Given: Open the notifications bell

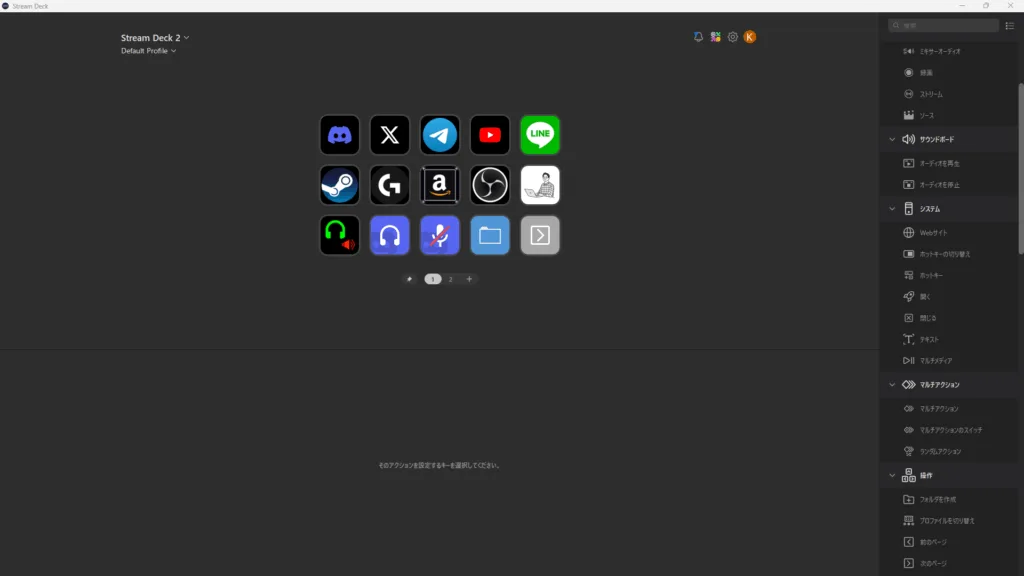Looking at the screenshot, I should (698, 37).
